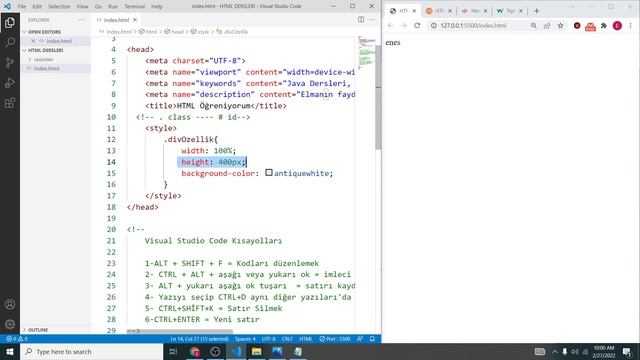Click the editor horizontal scrollbar thumb
640x360 pixels.
tap(180, 331)
